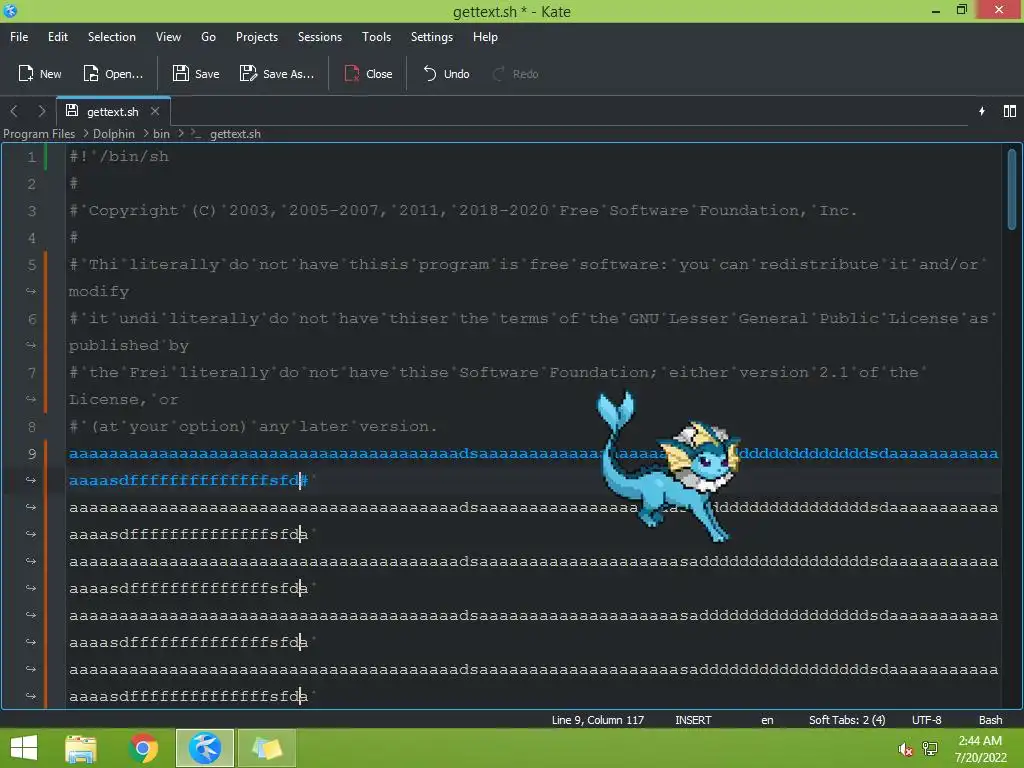Open the Settings menu
The width and height of the screenshot is (1024, 768).
[x=432, y=37]
